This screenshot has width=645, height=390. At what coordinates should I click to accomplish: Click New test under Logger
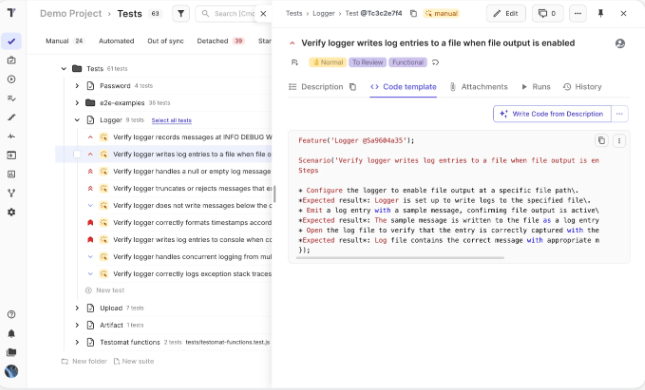coord(104,290)
